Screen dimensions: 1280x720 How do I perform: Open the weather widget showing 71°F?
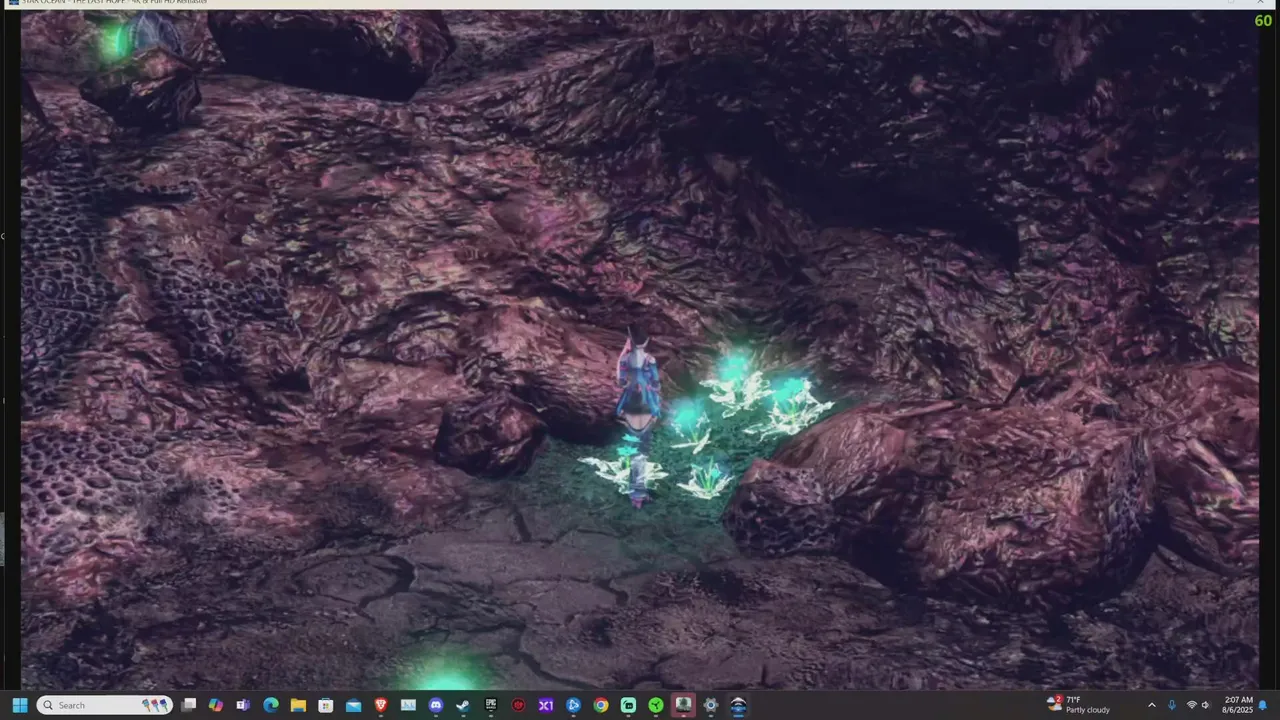pyautogui.click(x=1078, y=705)
